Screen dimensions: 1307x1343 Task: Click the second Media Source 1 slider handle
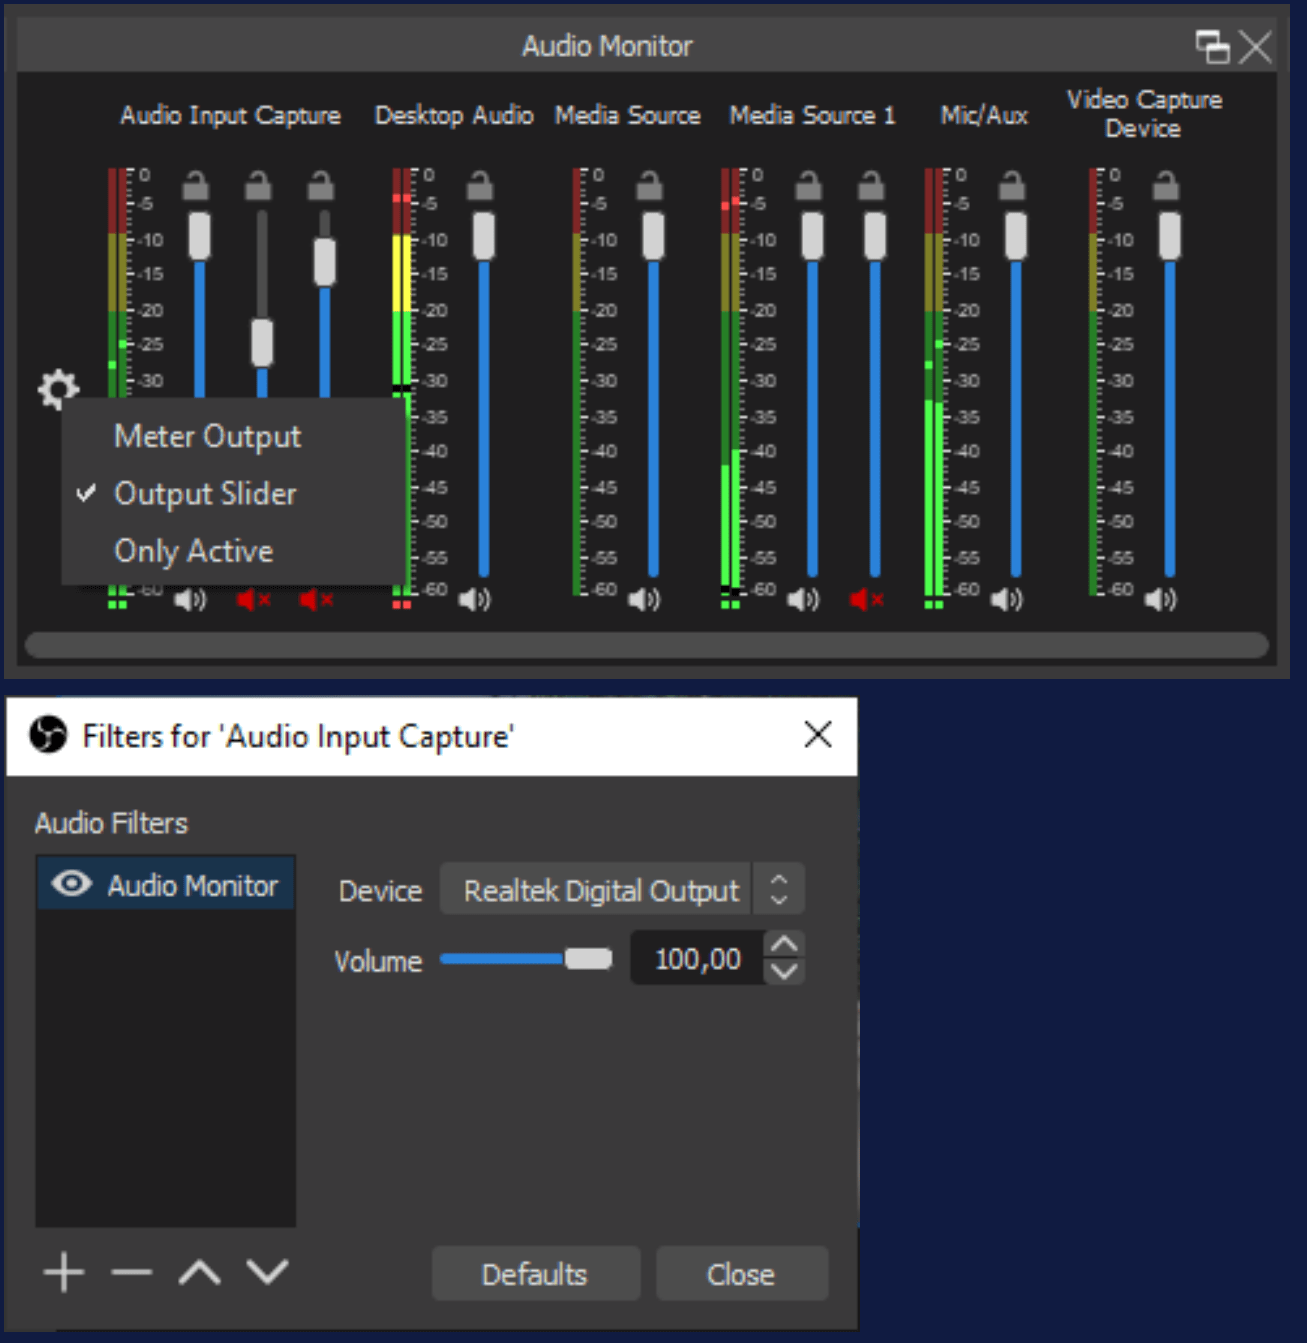(x=875, y=236)
